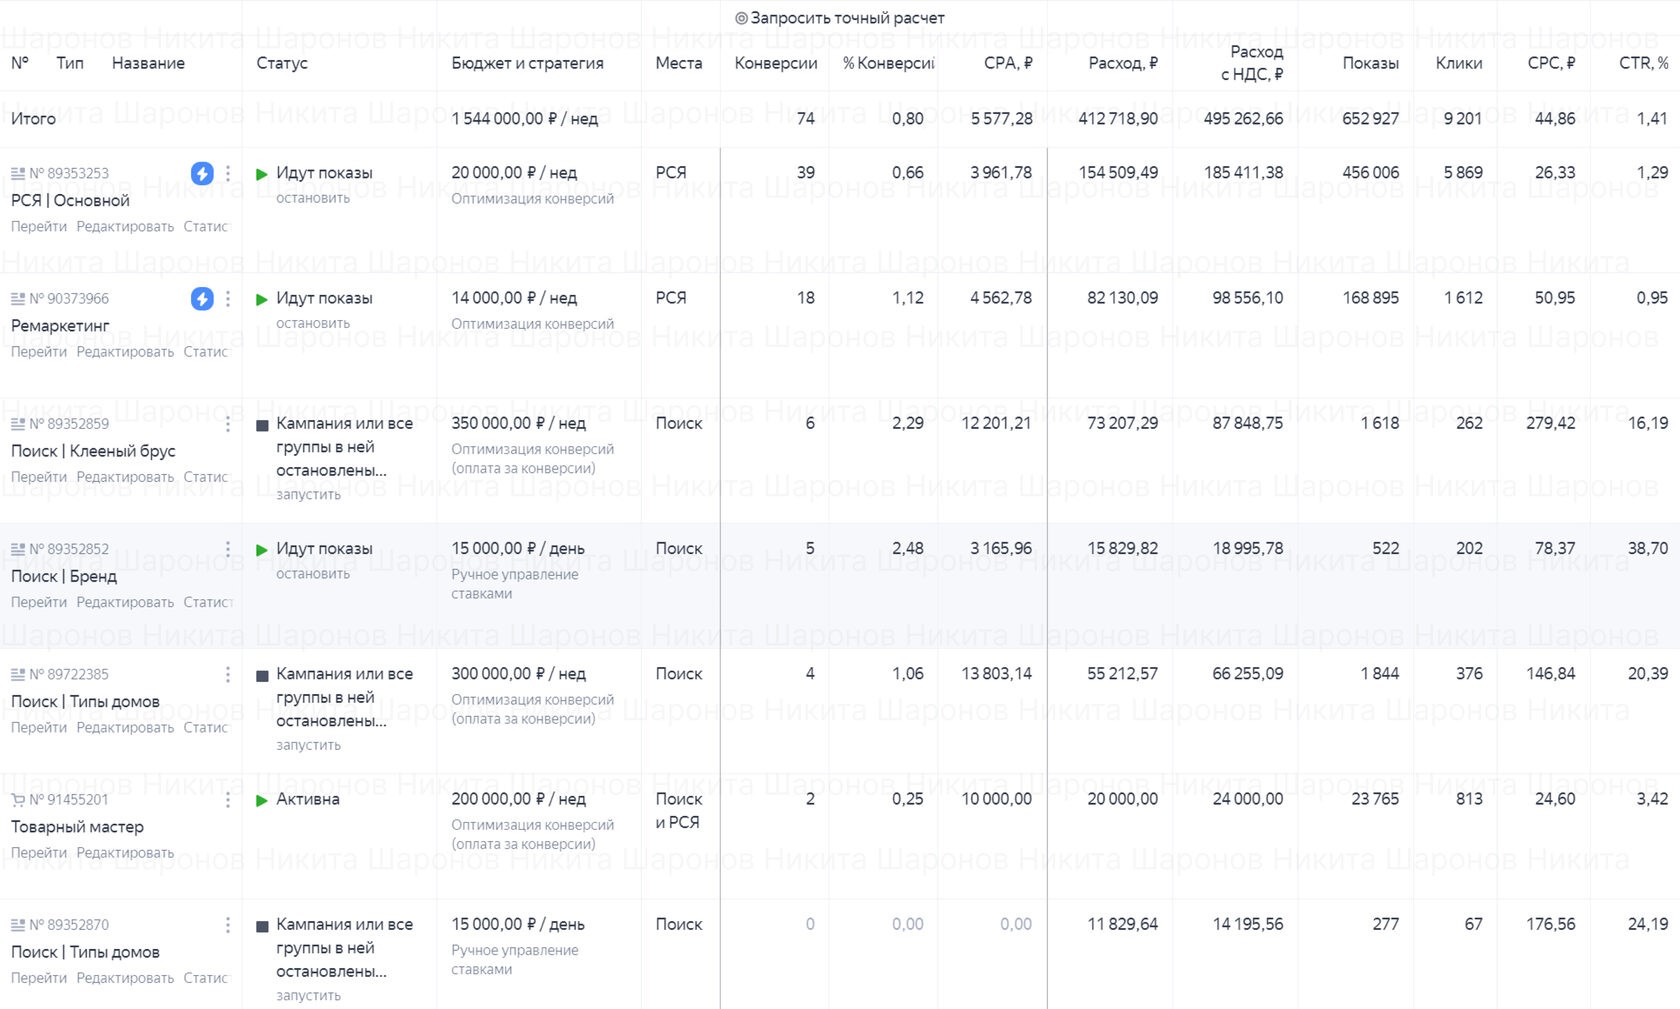Click the 20 000,00 ₽ / нед budget cell

514,173
